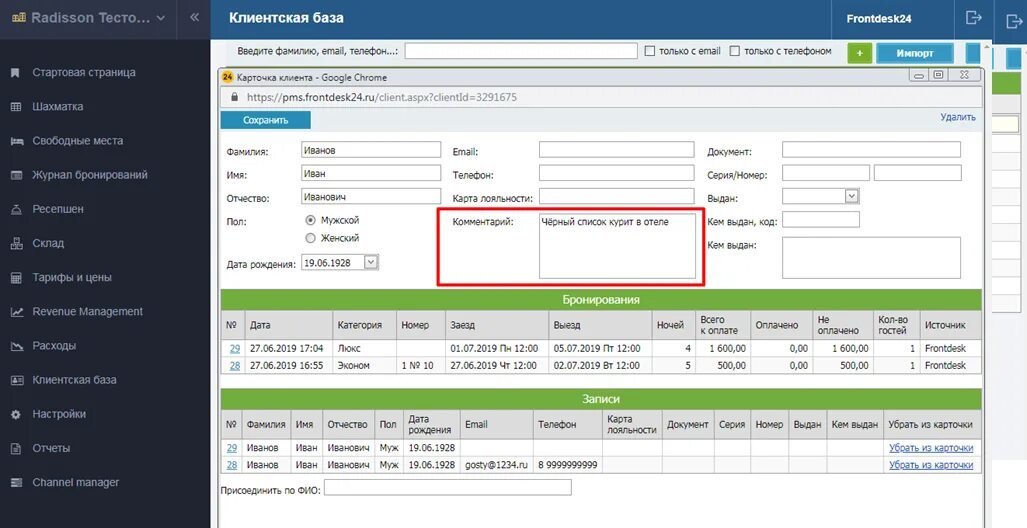Open Шахматка in the sidebar menu
The image size is (1027, 528).
pyautogui.click(x=58, y=107)
